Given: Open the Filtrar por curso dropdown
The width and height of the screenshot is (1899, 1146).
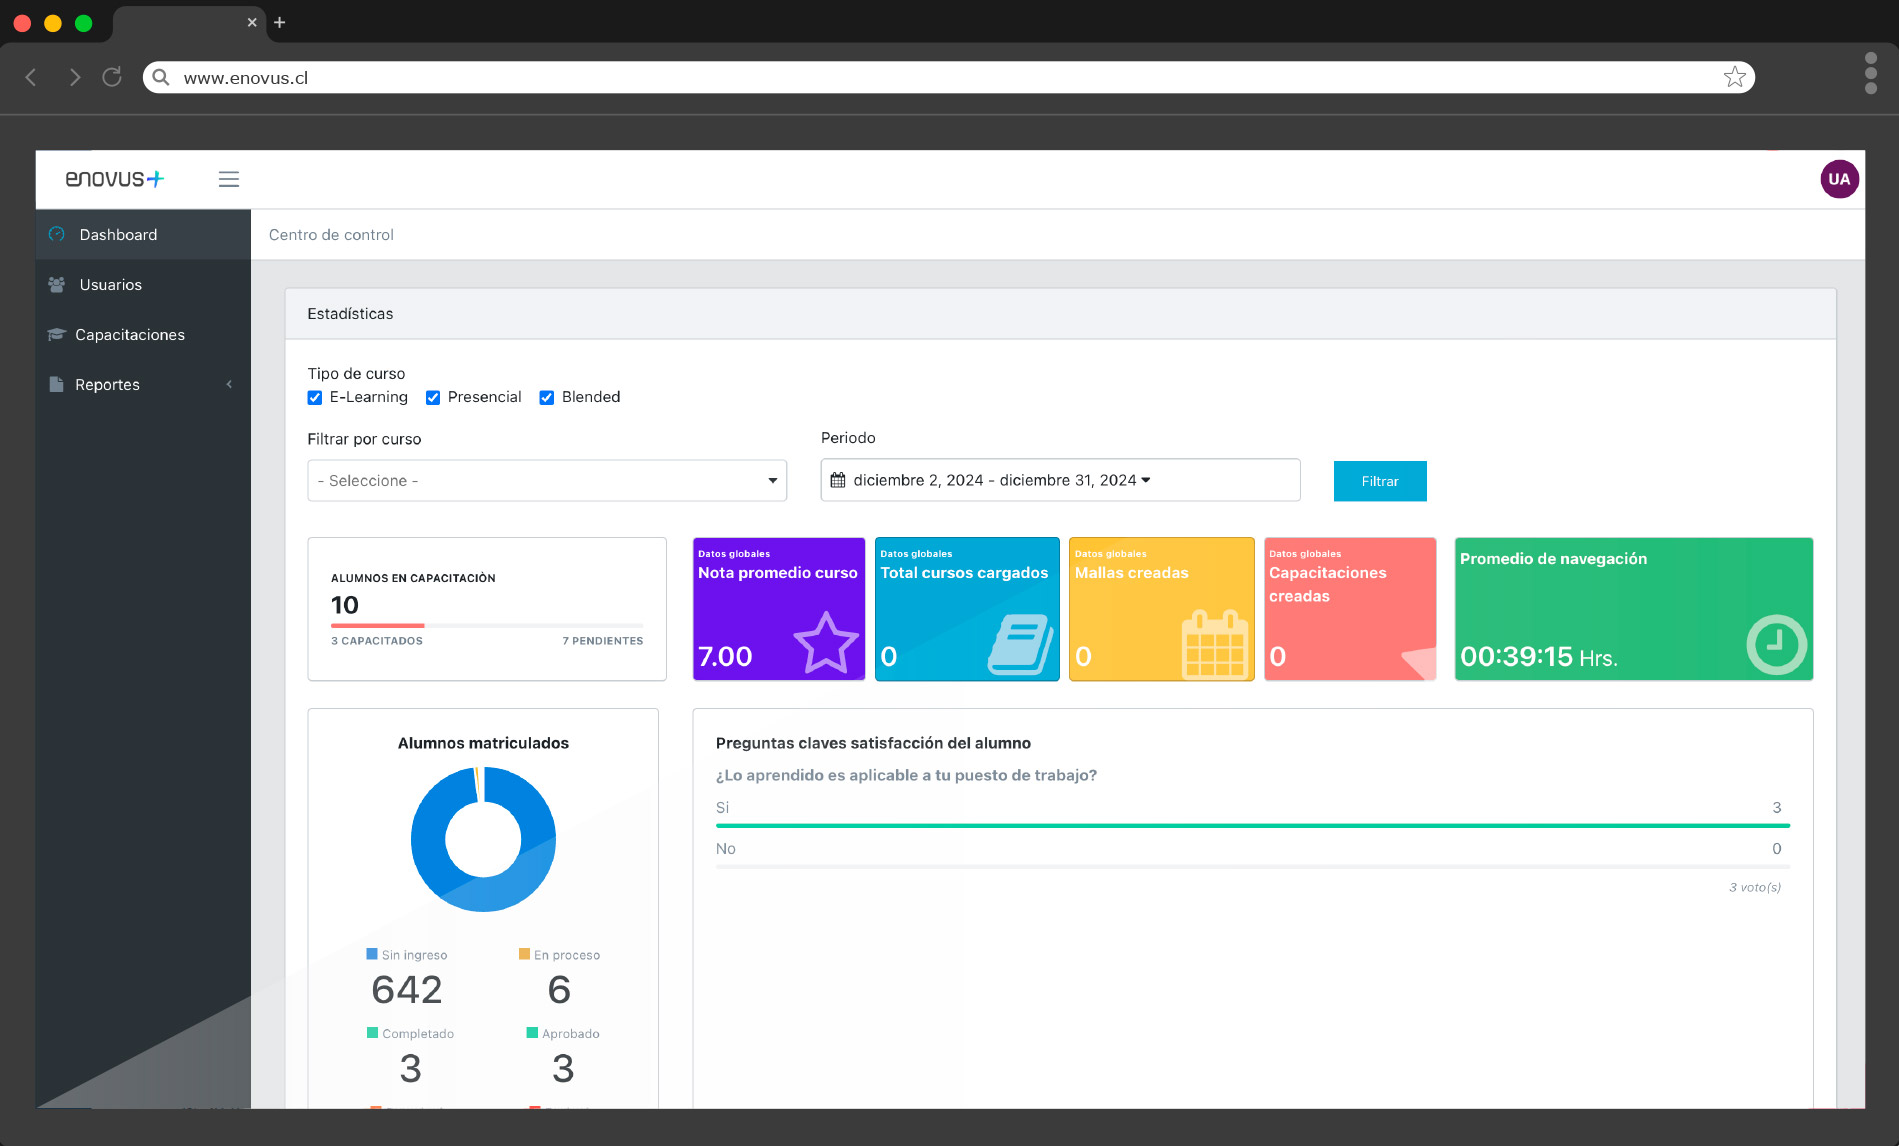Looking at the screenshot, I should click(546, 481).
